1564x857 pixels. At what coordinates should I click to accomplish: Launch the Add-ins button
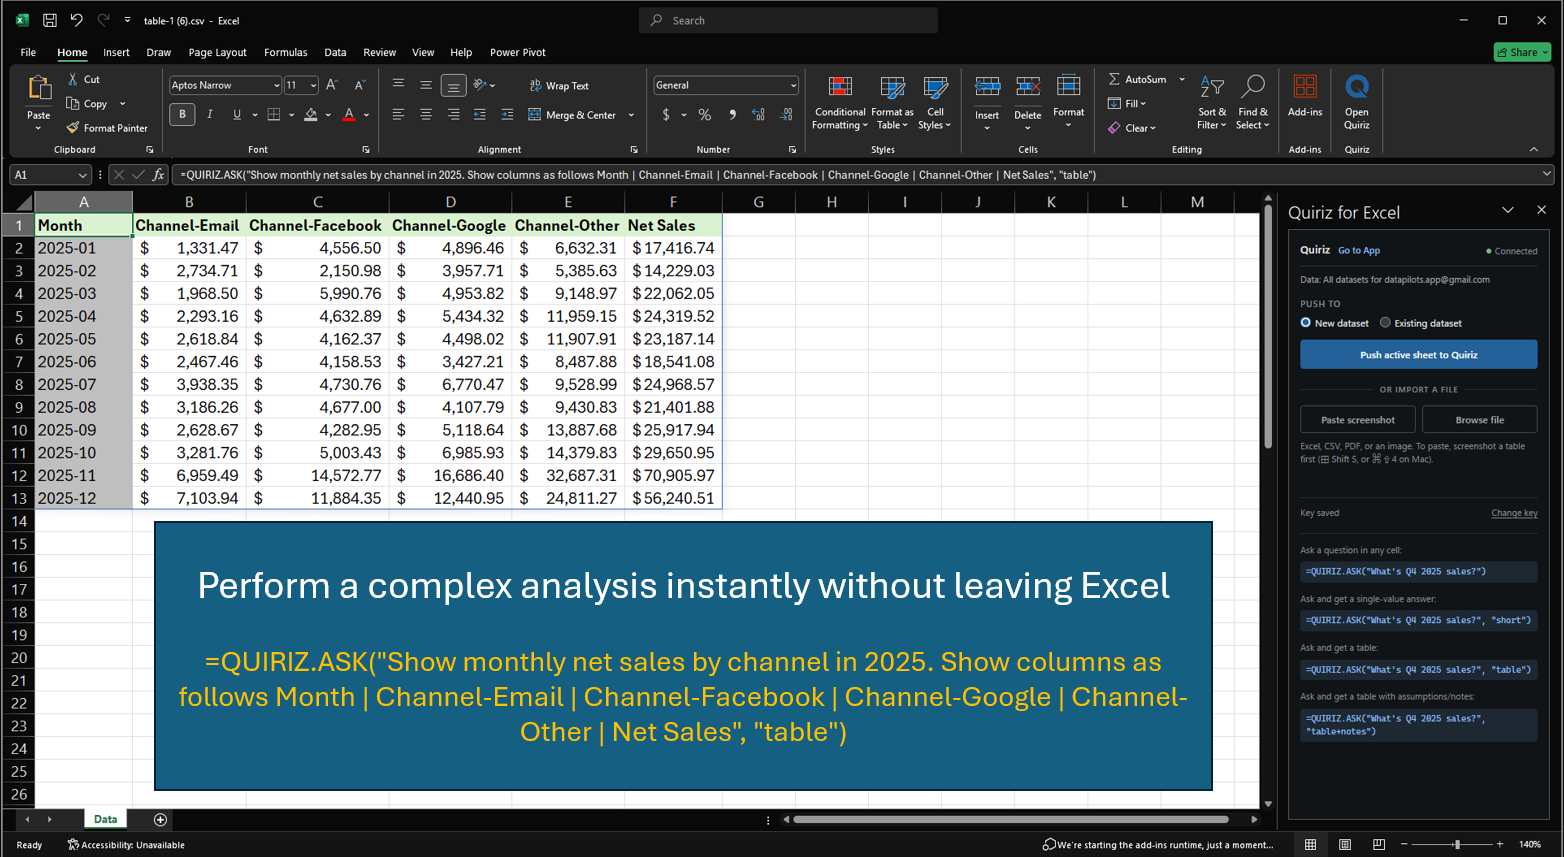[1305, 96]
